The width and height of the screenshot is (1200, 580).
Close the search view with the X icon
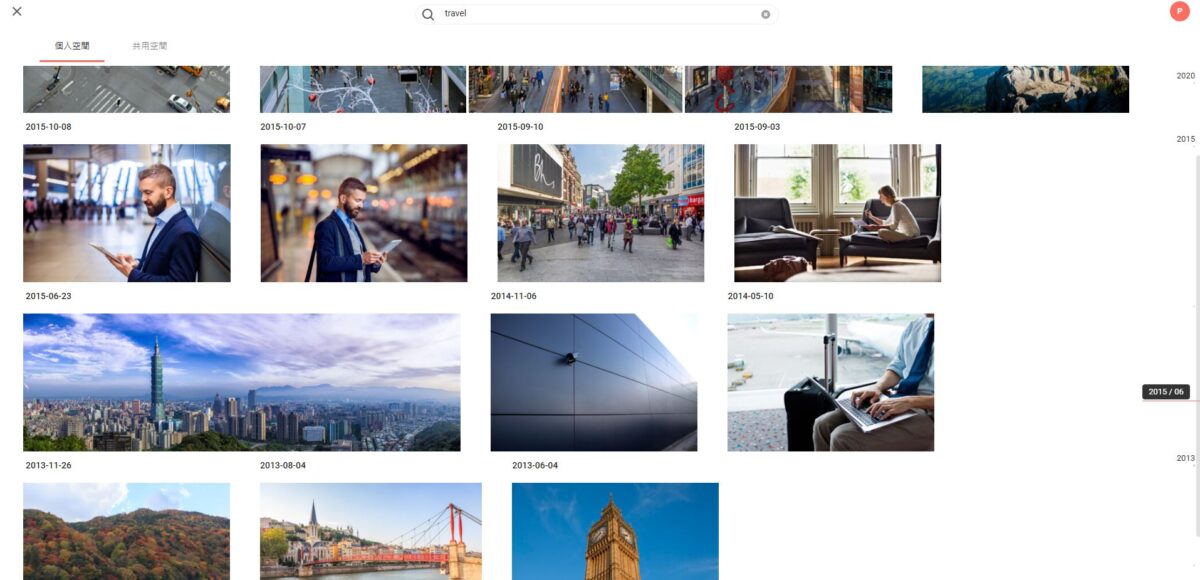click(x=17, y=12)
